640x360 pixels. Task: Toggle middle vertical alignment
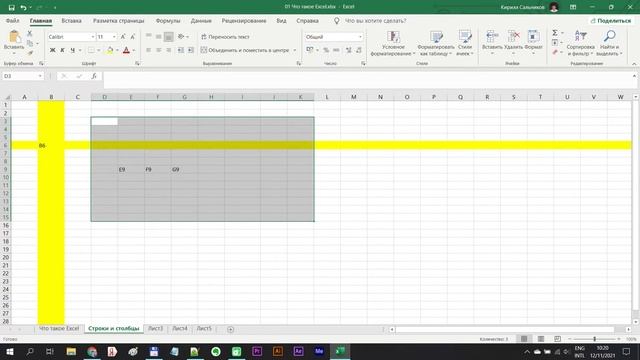click(x=158, y=37)
